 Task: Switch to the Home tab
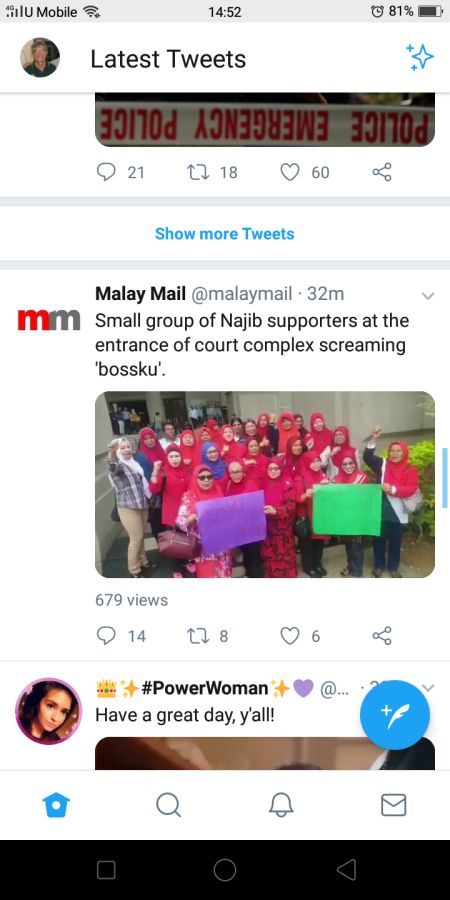(56, 805)
